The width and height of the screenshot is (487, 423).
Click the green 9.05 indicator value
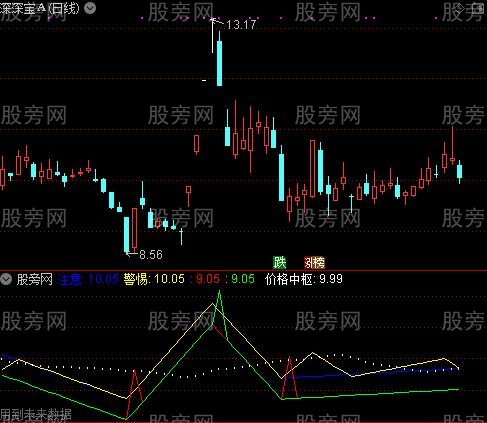tap(243, 279)
